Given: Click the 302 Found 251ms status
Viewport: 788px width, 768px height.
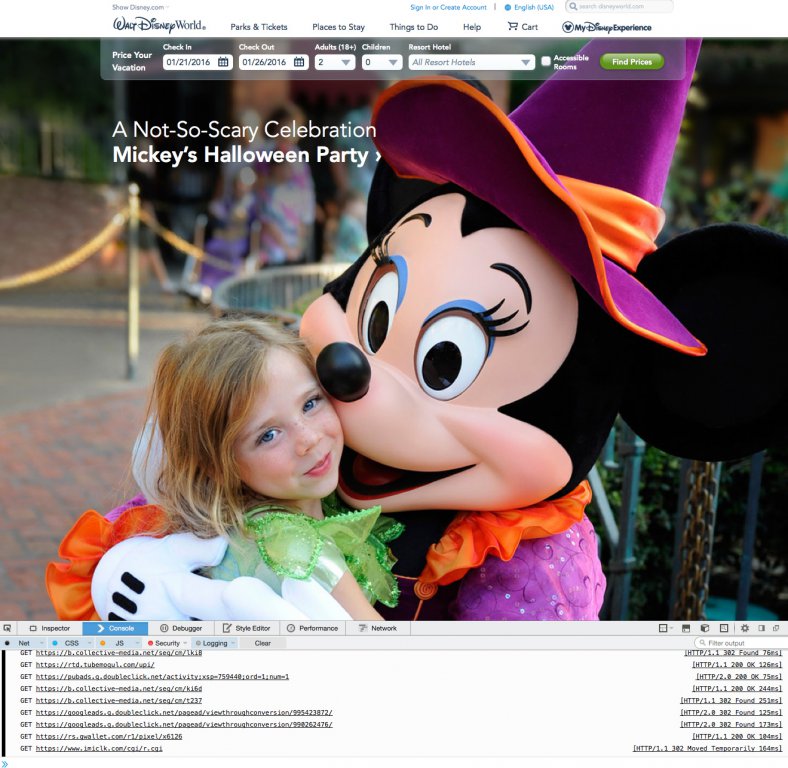Looking at the screenshot, I should 732,701.
